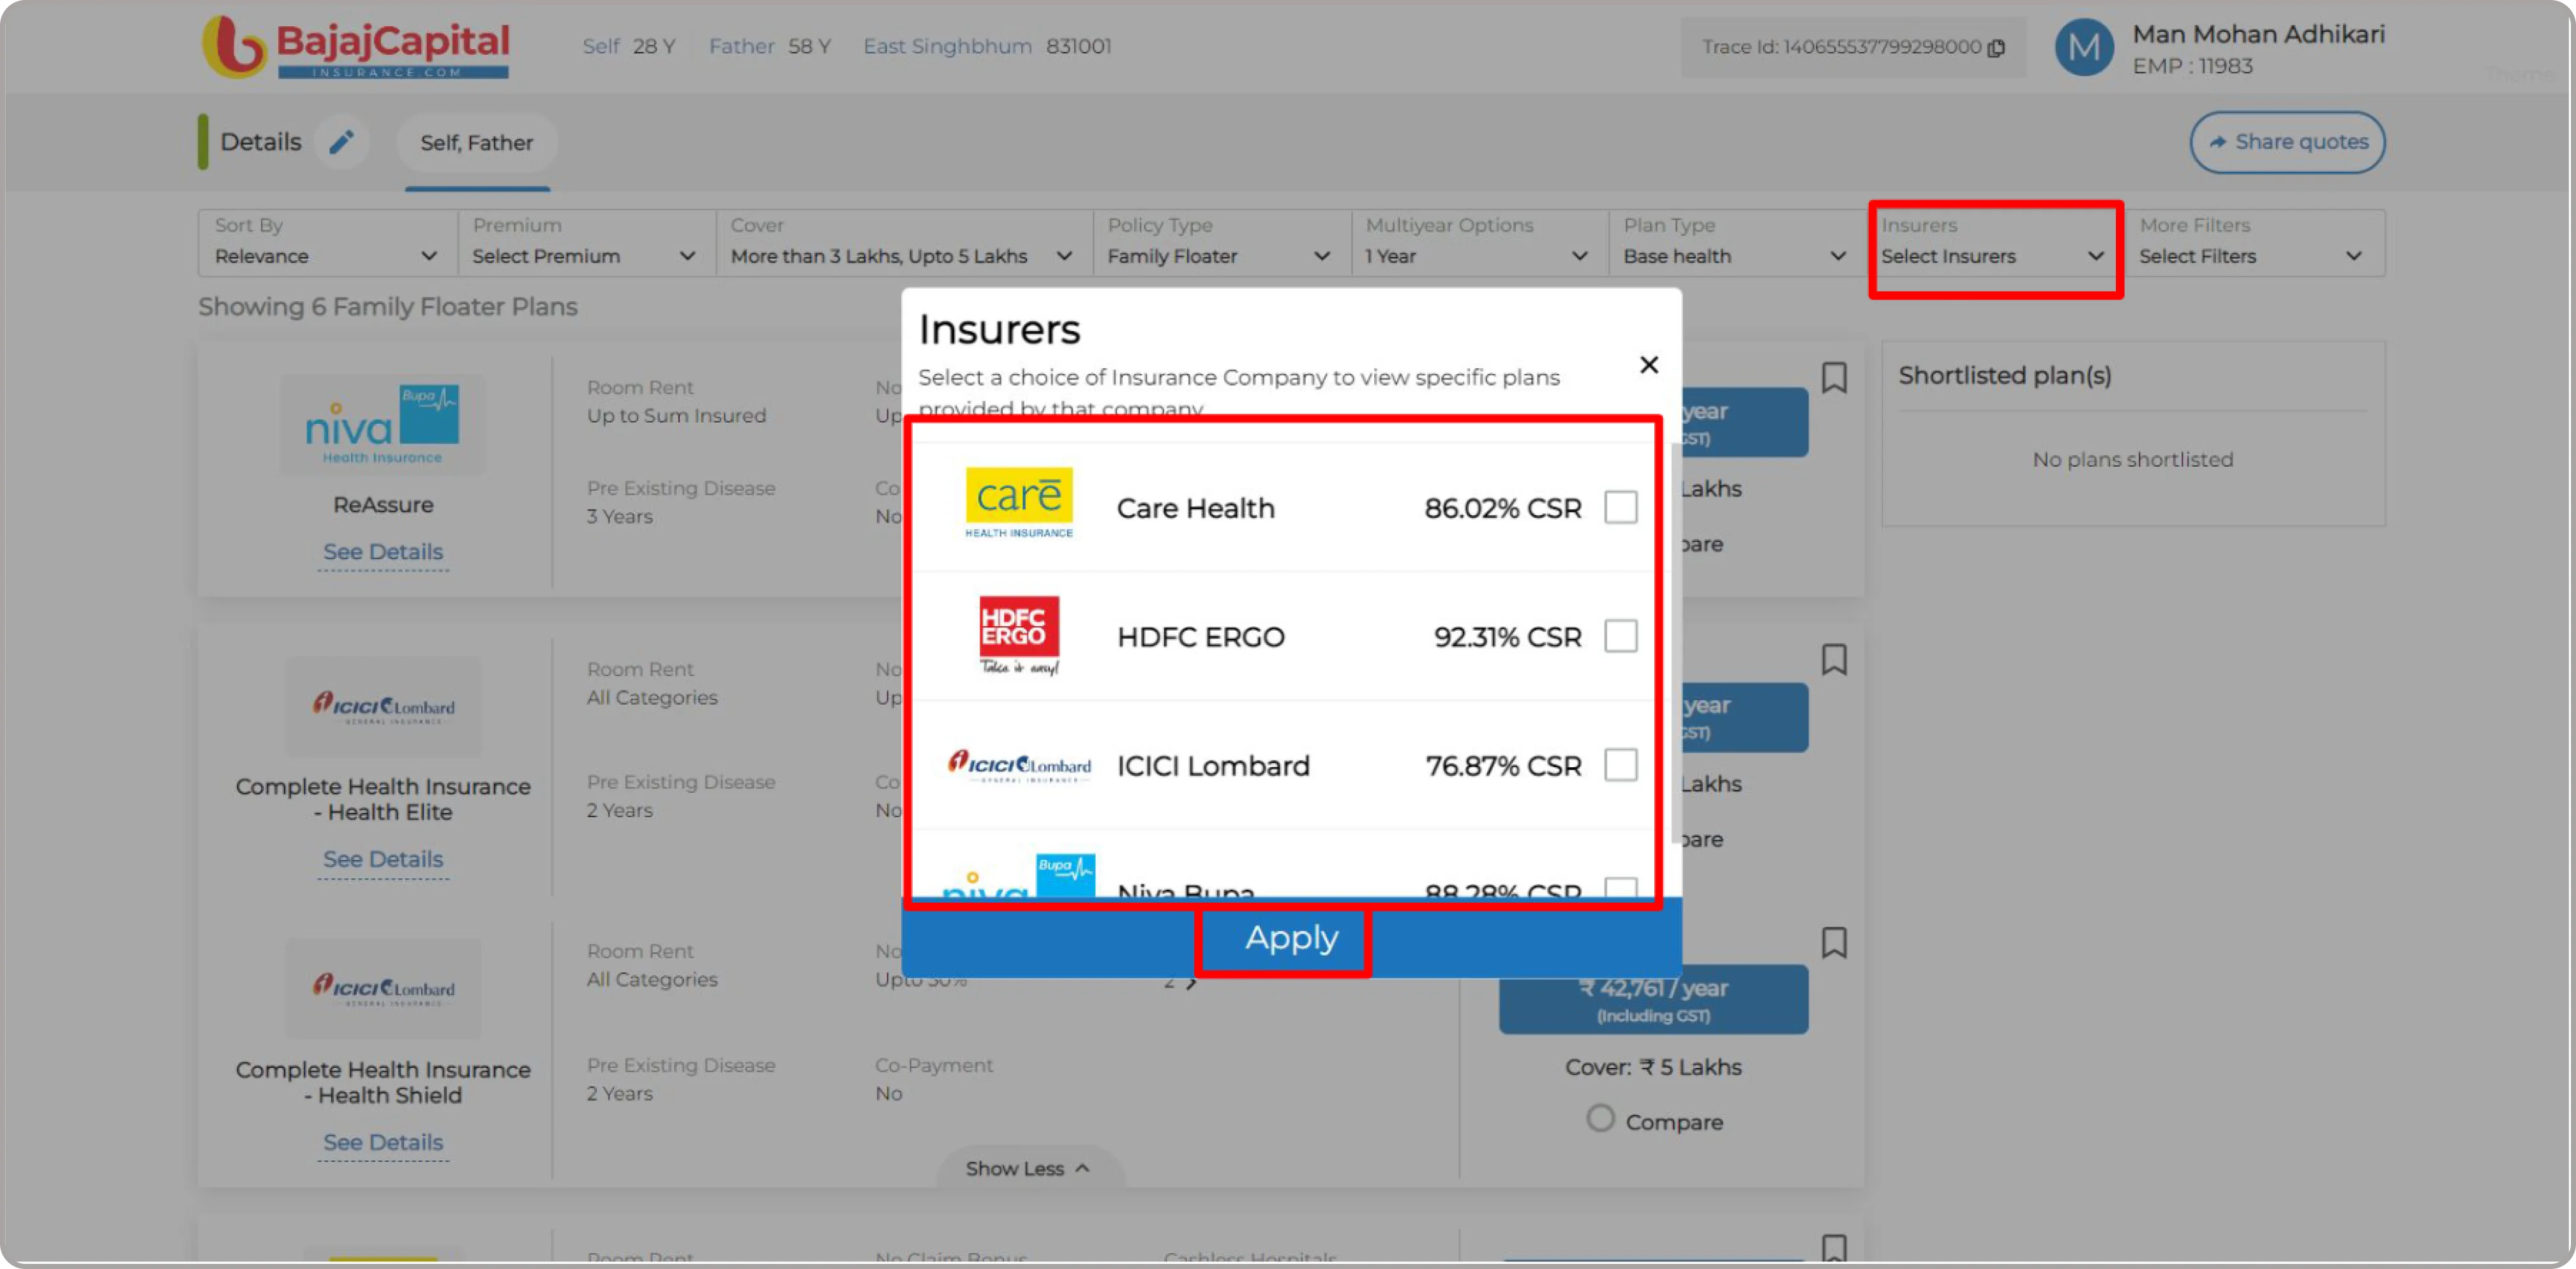
Task: Click the Trace Id box
Action: click(x=1853, y=47)
